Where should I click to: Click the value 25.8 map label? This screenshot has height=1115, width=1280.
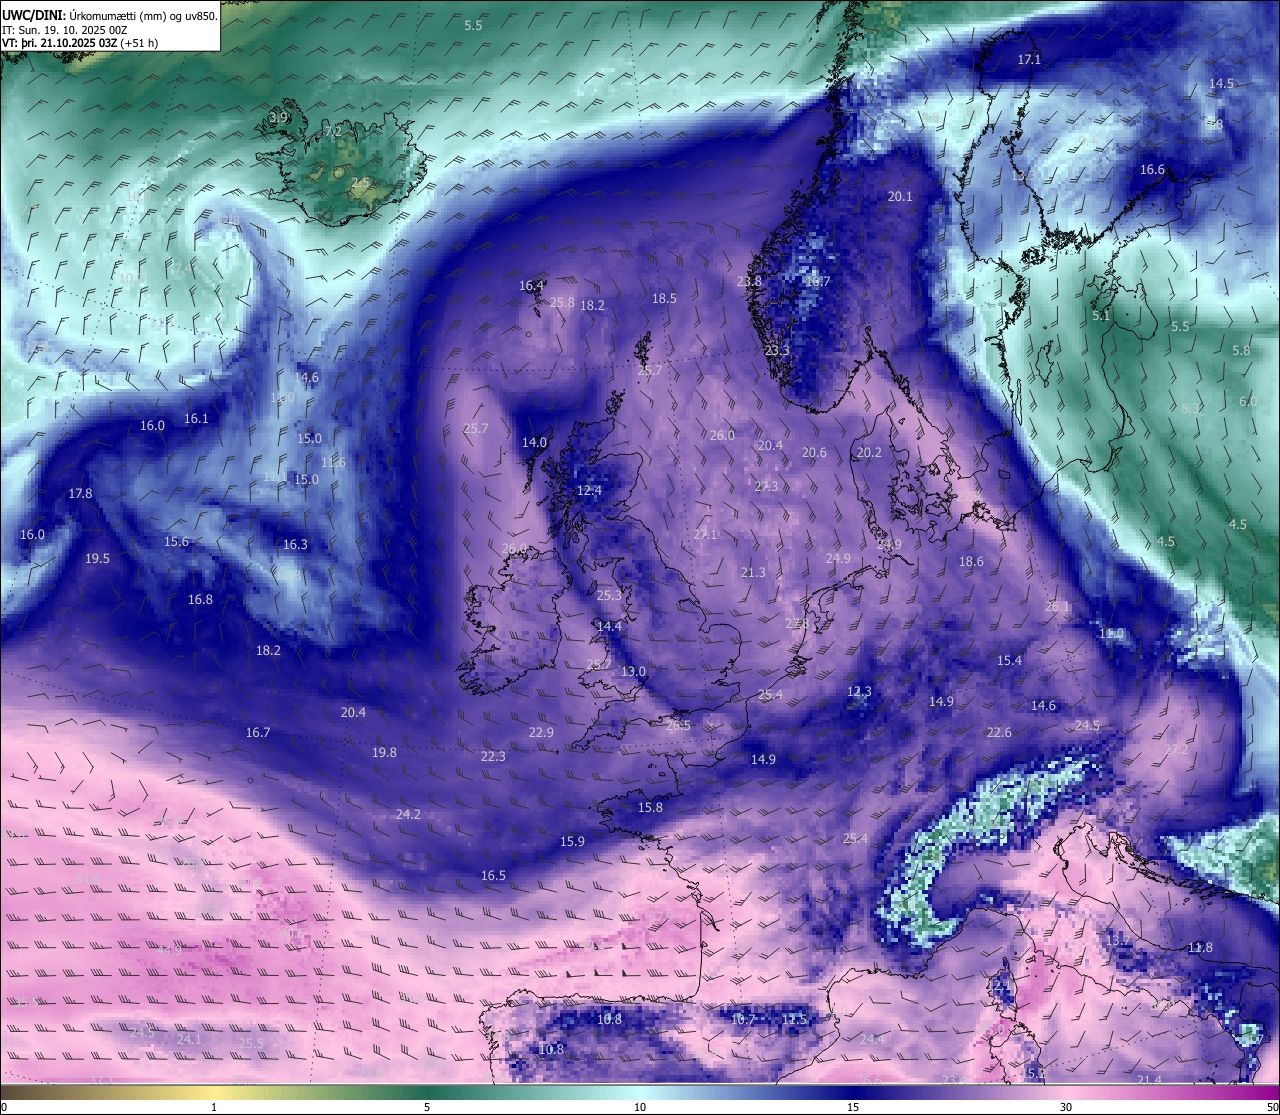coord(563,303)
